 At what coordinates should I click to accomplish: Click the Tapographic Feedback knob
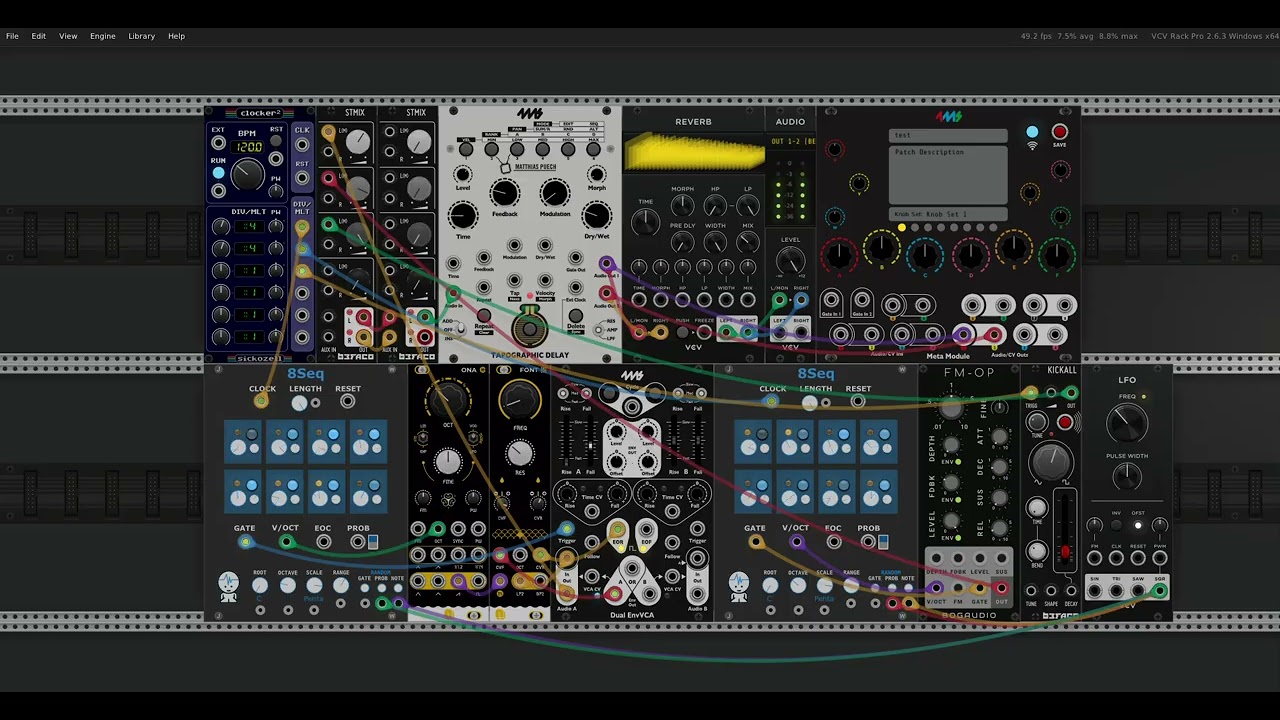click(x=505, y=193)
